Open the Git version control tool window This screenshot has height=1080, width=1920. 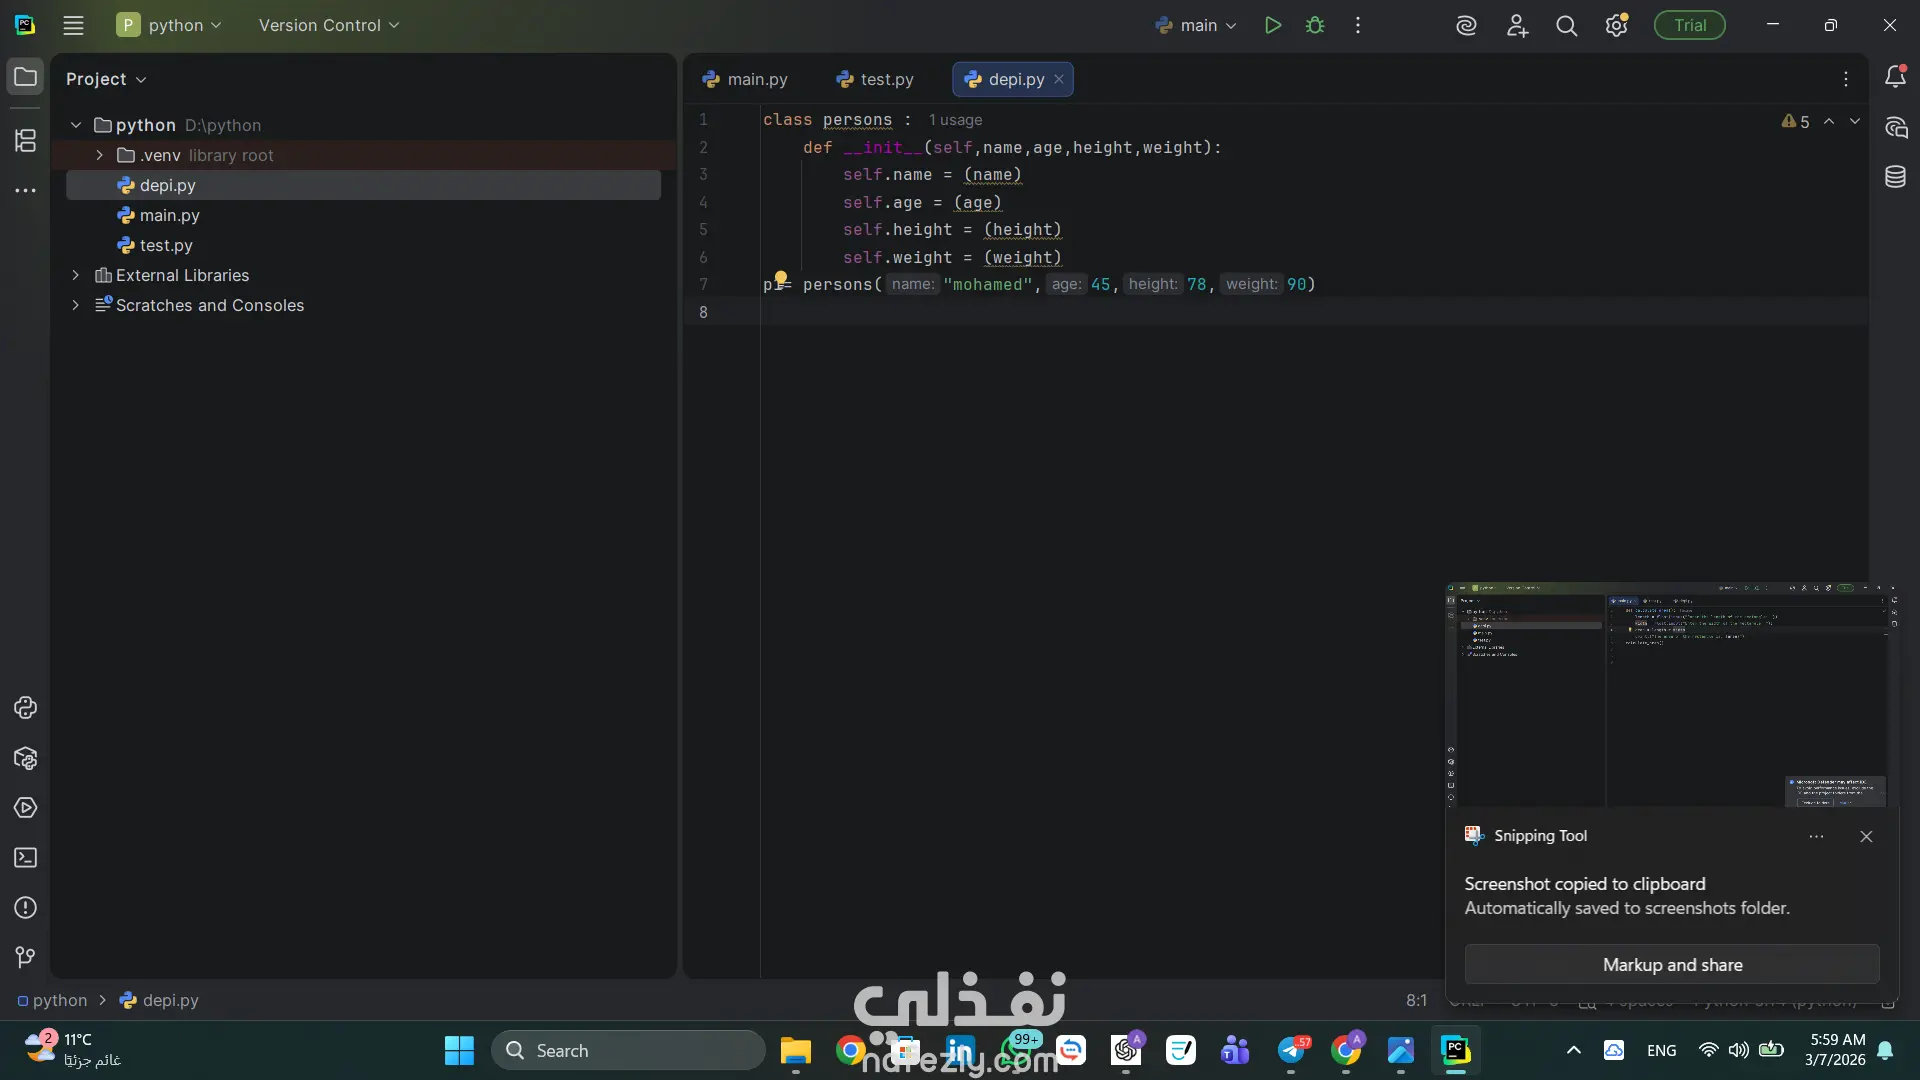[x=26, y=957]
